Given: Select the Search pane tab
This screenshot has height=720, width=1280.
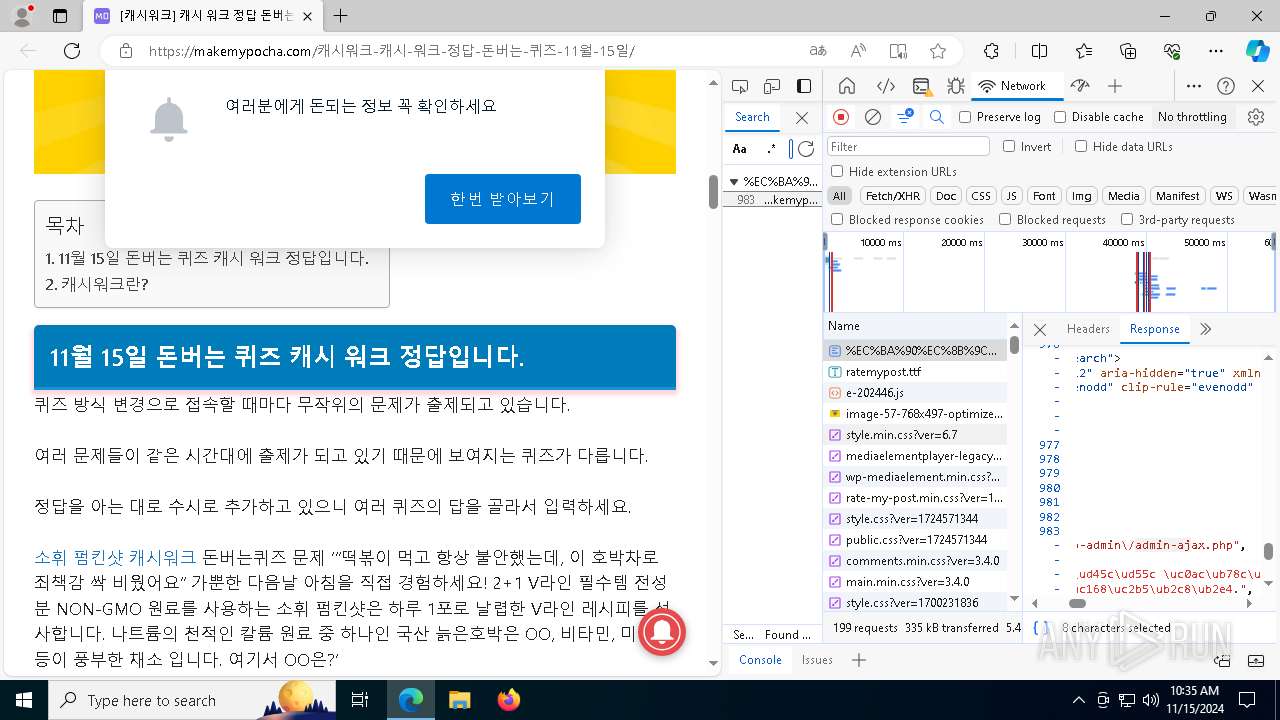Looking at the screenshot, I should [752, 117].
